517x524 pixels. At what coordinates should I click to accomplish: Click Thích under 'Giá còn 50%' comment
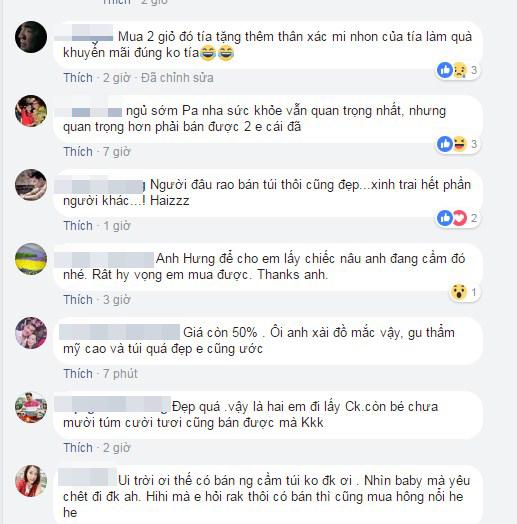pos(78,374)
